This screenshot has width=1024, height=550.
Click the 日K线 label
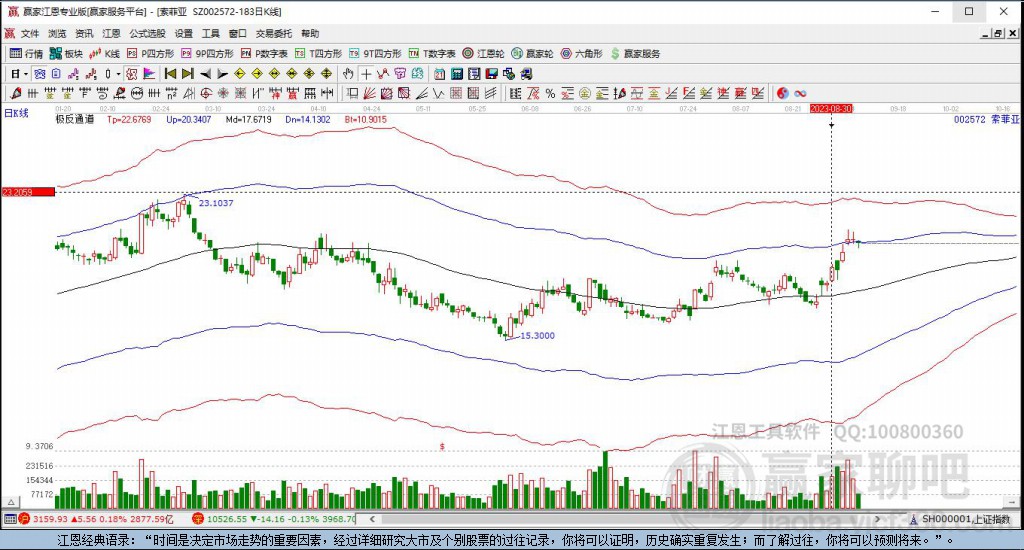pos(16,114)
